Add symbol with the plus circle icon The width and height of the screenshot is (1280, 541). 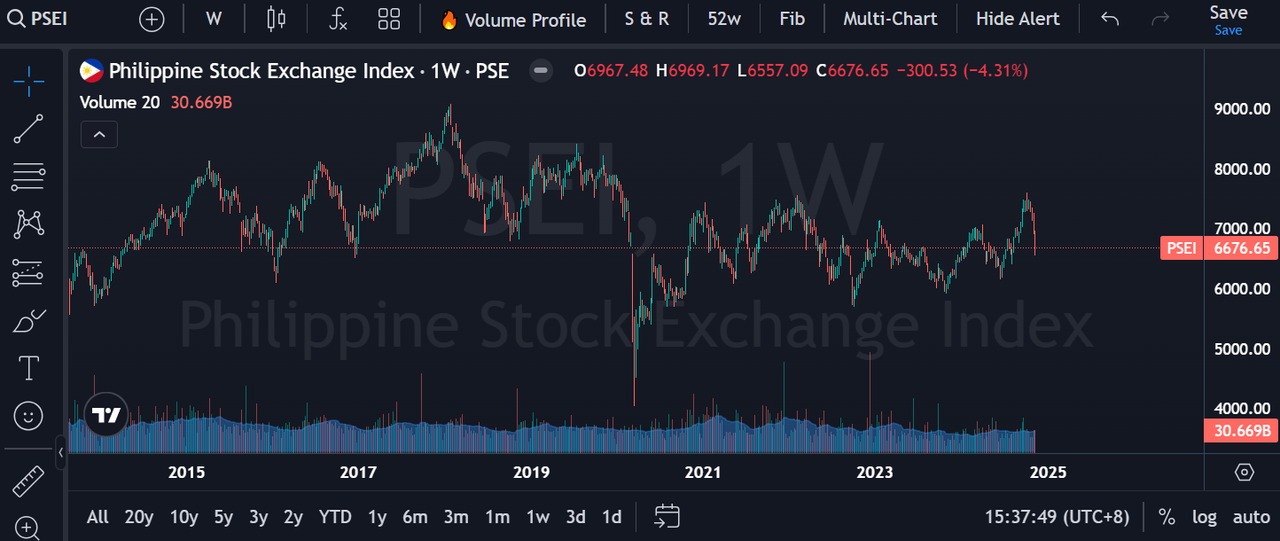151,18
